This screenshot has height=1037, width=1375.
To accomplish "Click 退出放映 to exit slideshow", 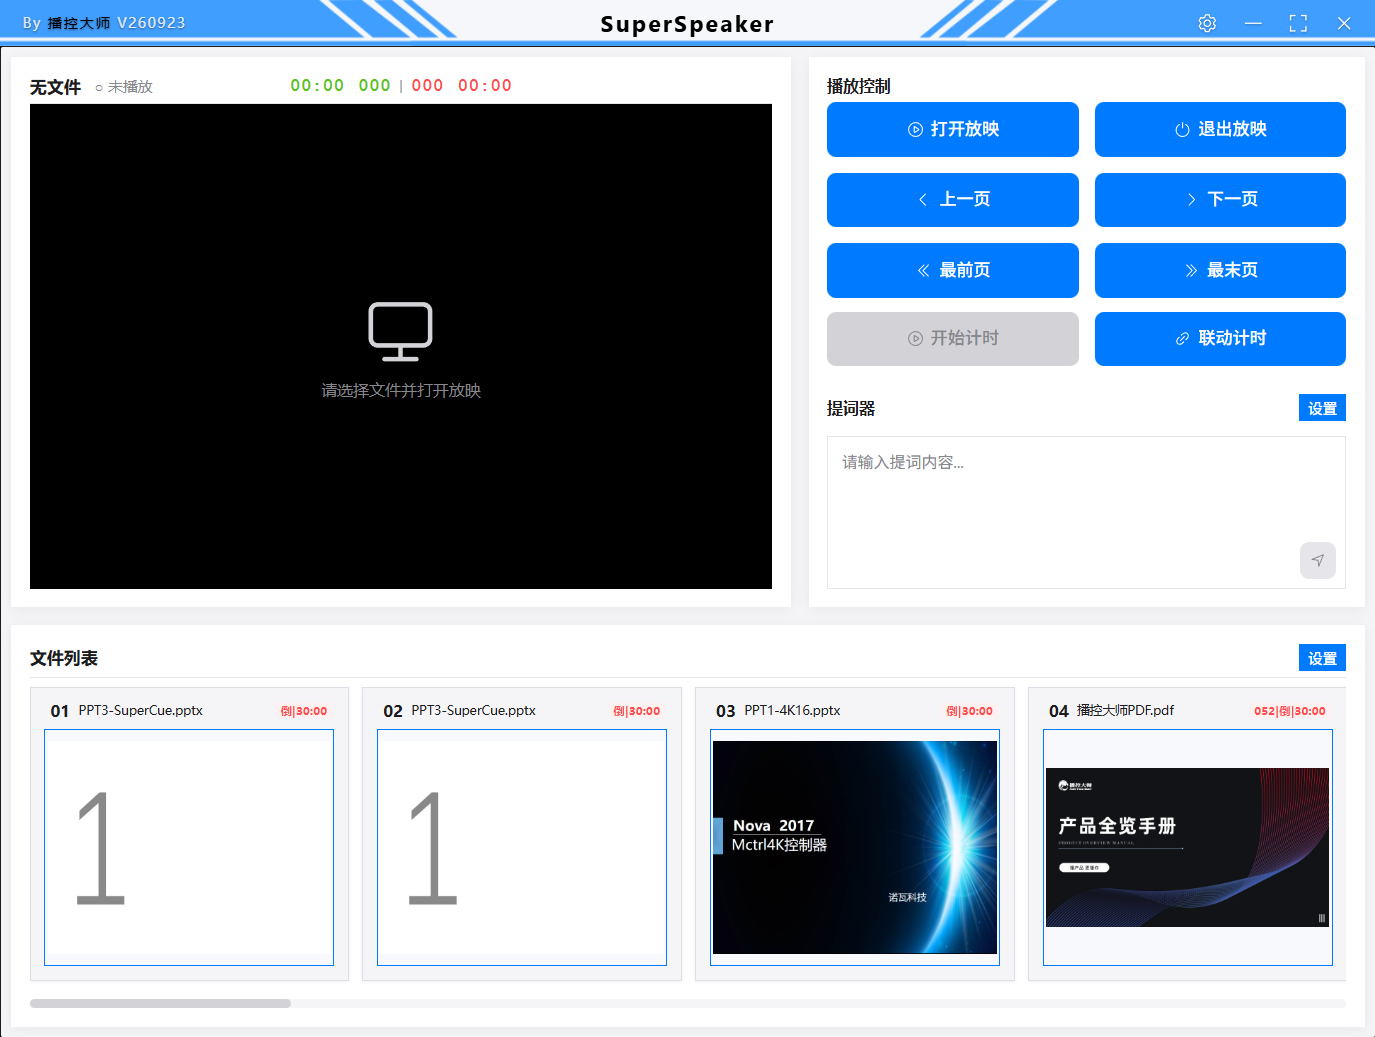I will (1220, 129).
